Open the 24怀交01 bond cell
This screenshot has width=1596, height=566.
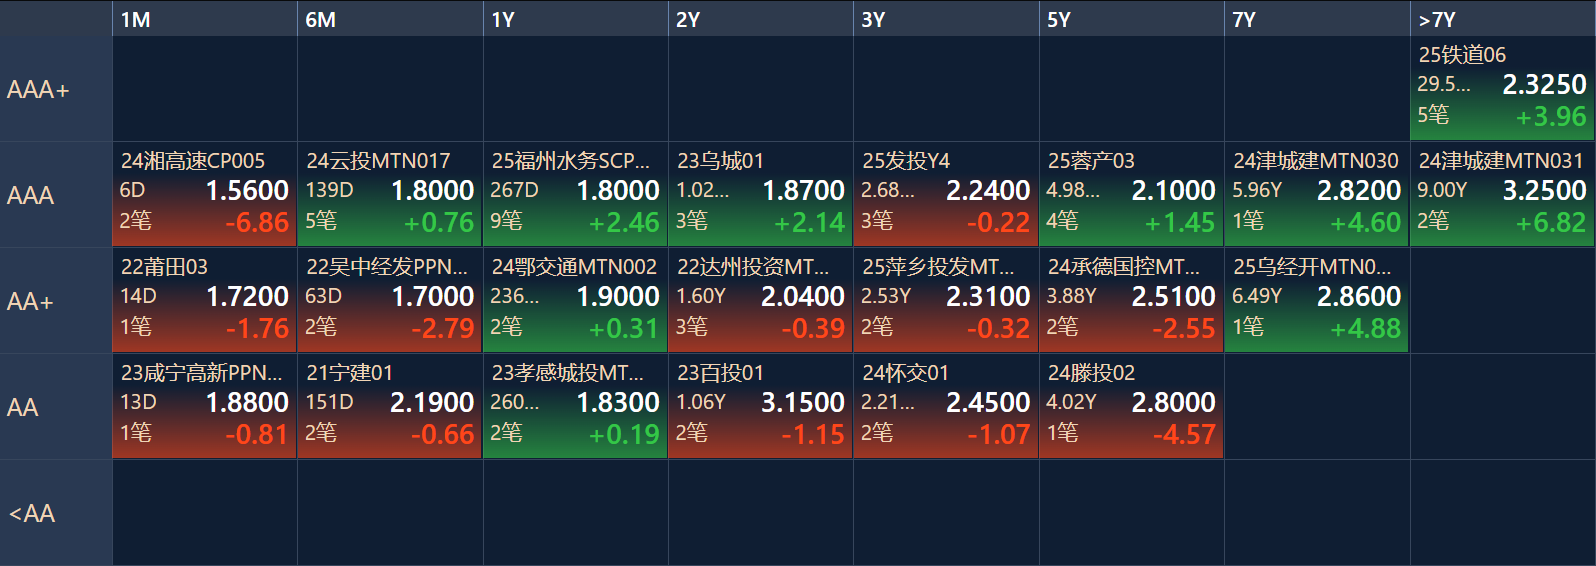click(x=946, y=406)
